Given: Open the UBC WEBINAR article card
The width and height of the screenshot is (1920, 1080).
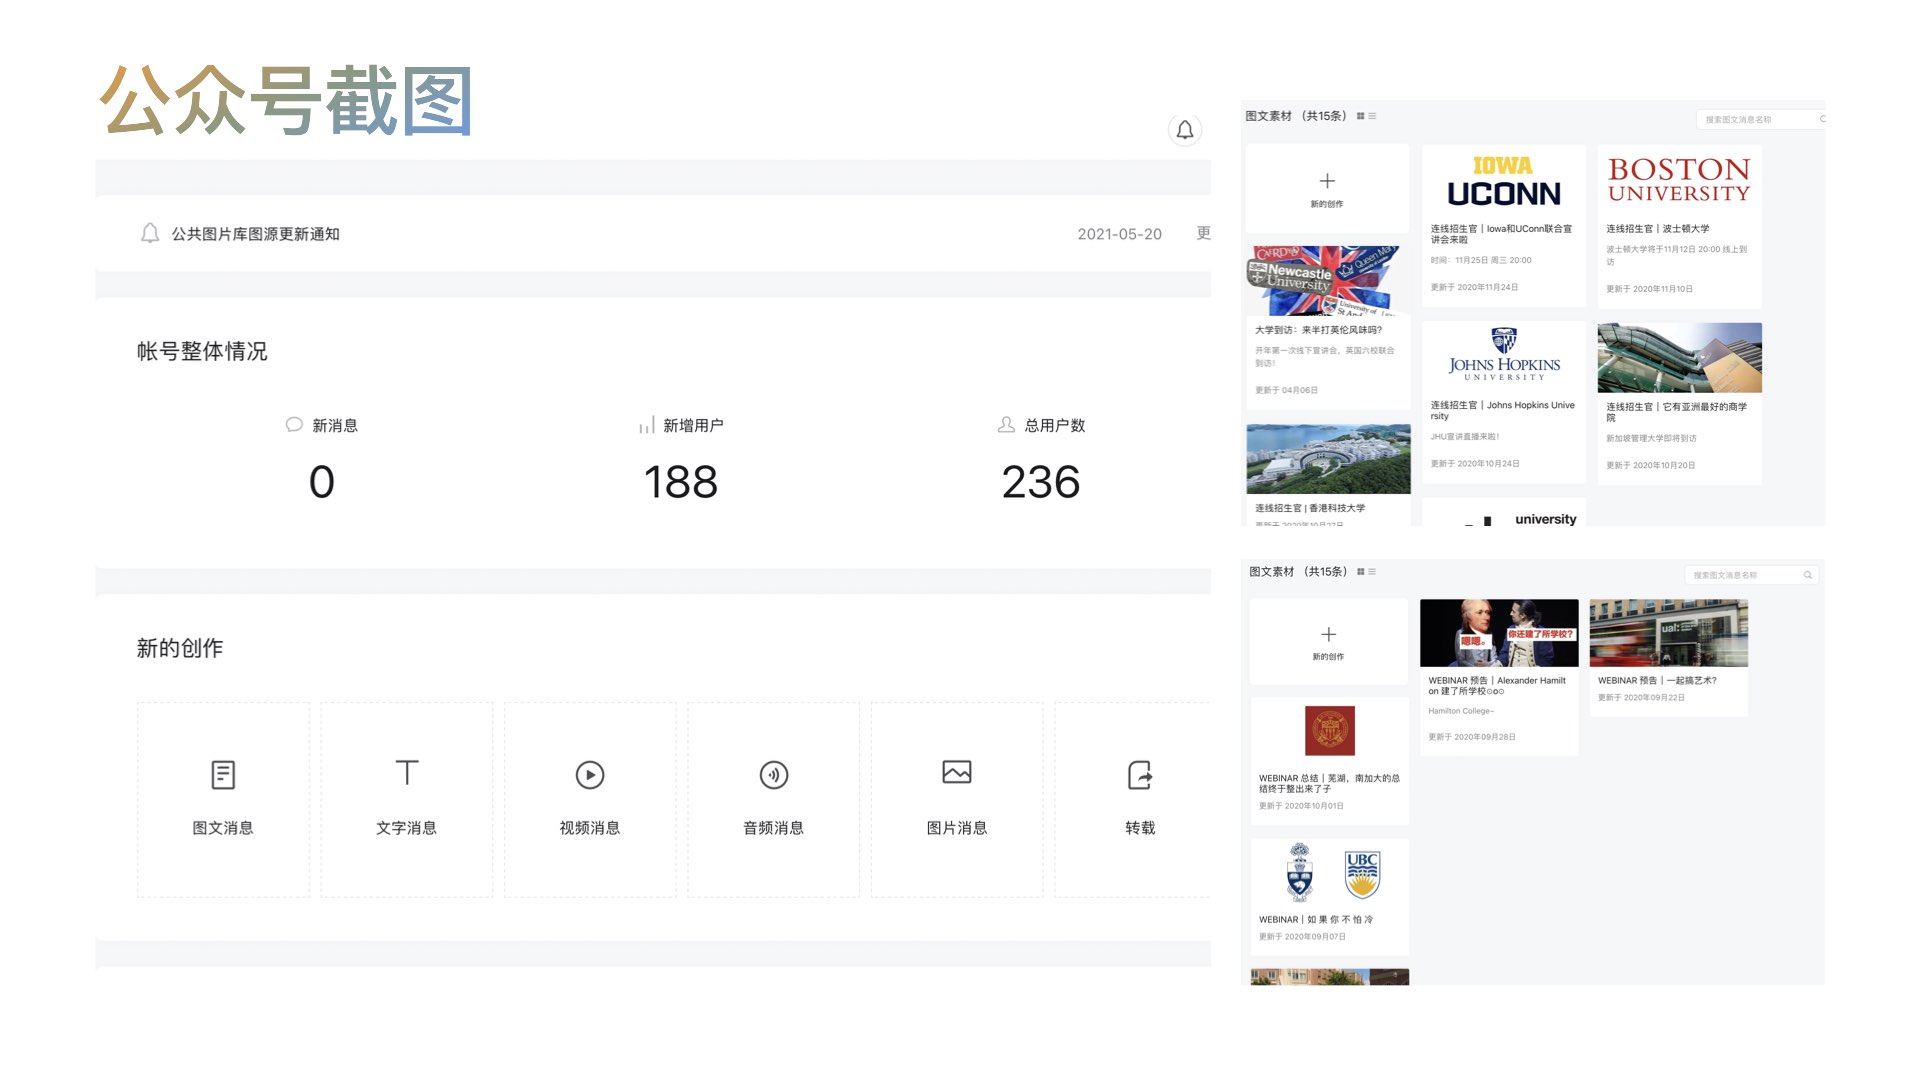Looking at the screenshot, I should point(1329,896).
